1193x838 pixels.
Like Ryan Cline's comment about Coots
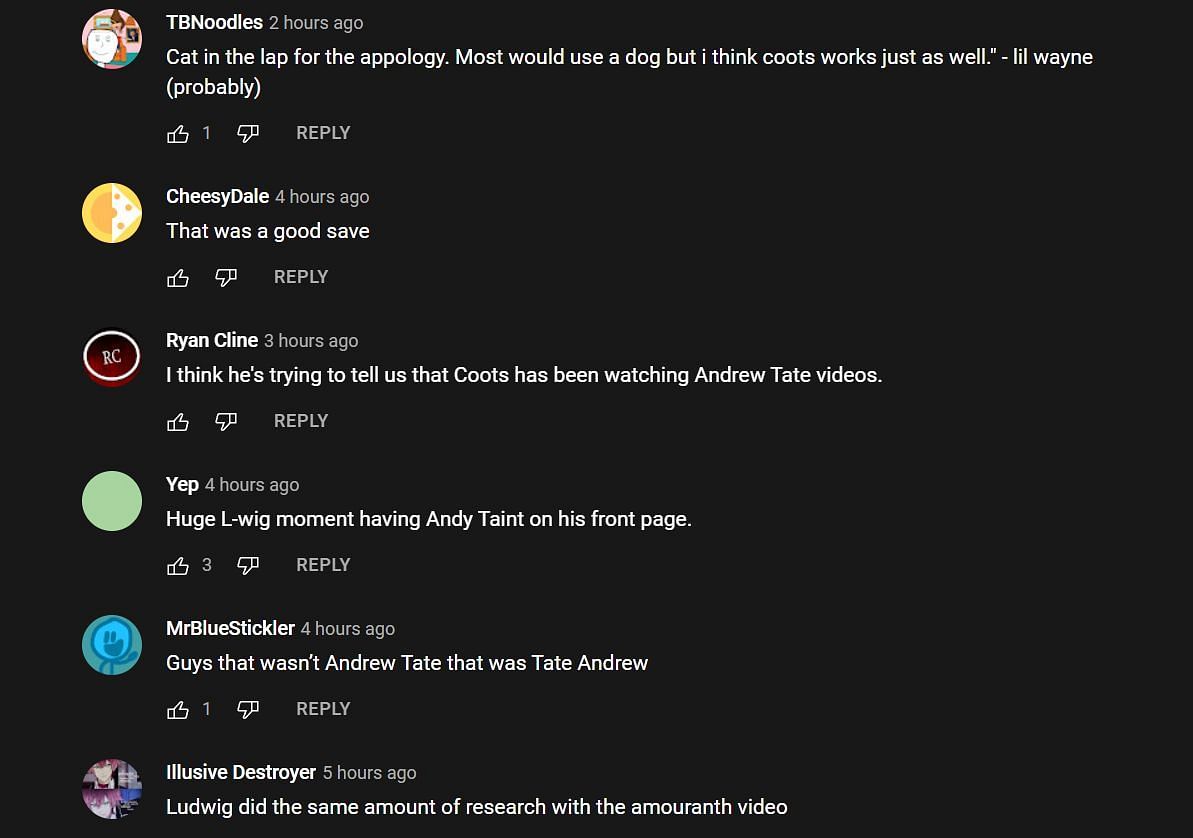(x=178, y=421)
